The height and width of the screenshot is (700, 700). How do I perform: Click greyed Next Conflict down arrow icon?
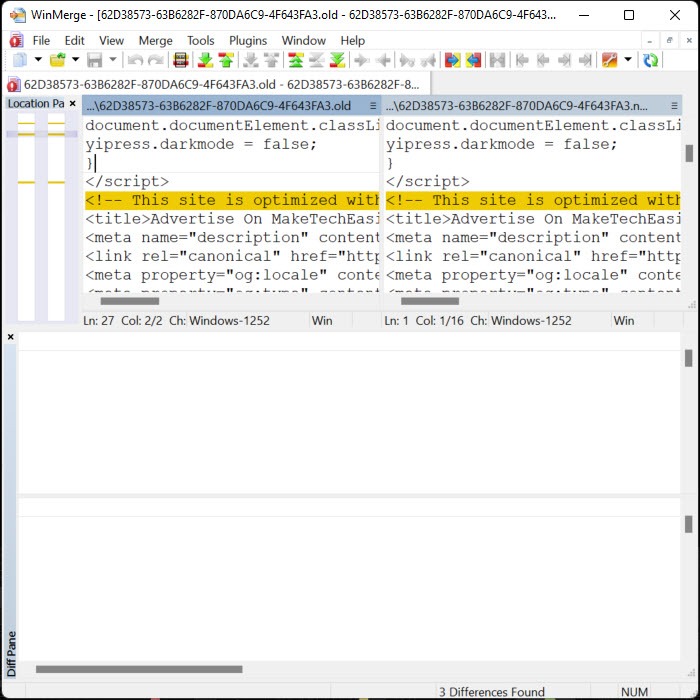tap(250, 60)
